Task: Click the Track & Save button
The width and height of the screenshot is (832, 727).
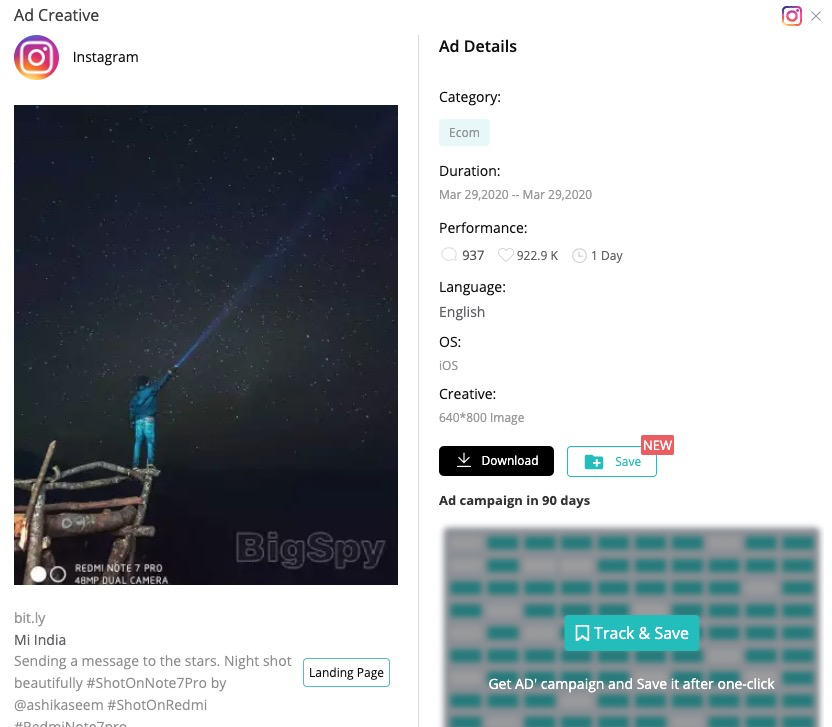Action: [x=631, y=633]
